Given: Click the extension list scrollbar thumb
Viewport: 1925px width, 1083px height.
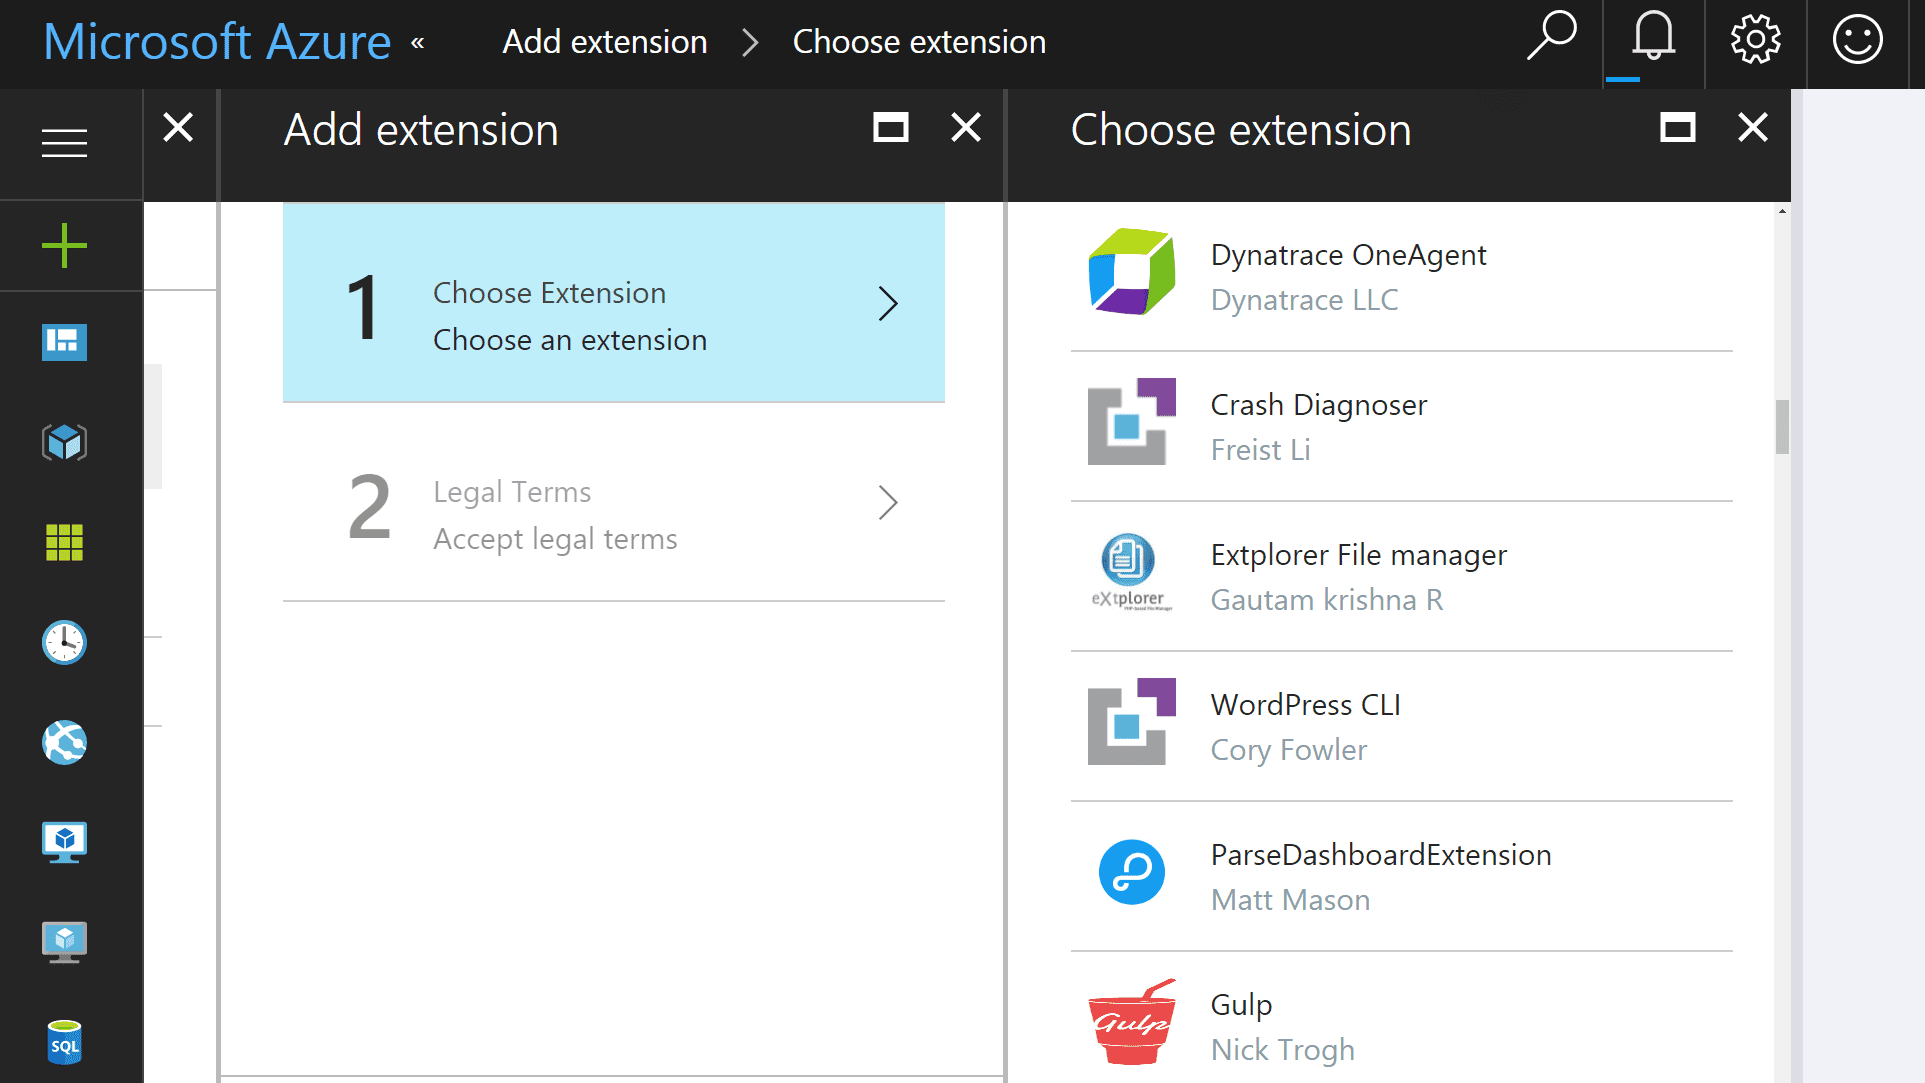Looking at the screenshot, I should [x=1782, y=427].
